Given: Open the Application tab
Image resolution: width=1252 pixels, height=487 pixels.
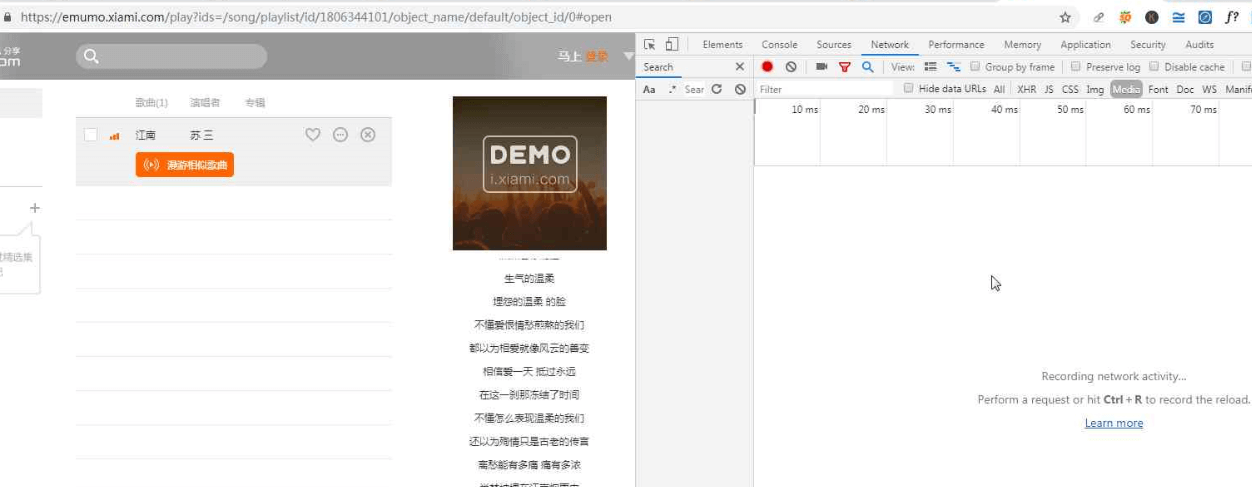Looking at the screenshot, I should (1085, 44).
